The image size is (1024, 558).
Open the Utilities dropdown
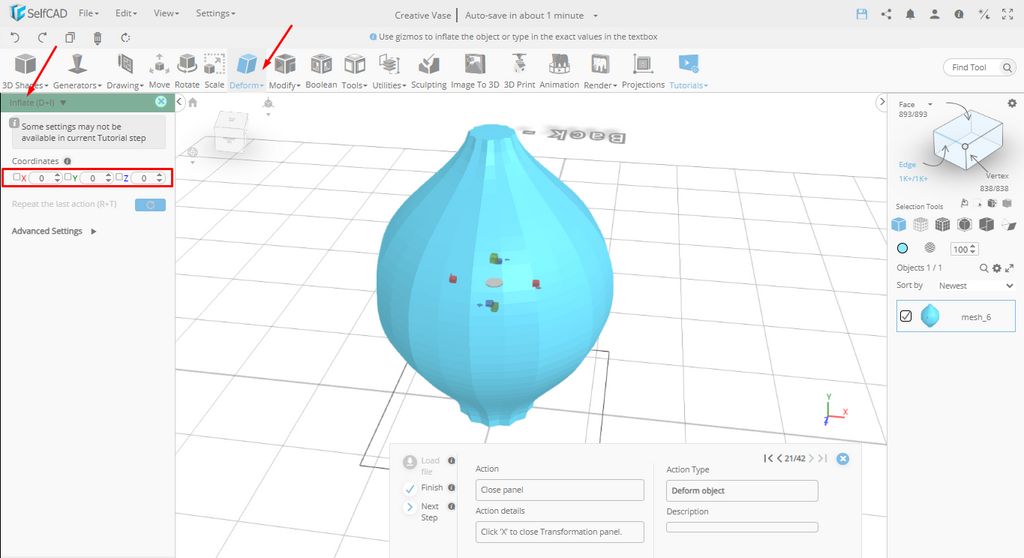click(389, 71)
